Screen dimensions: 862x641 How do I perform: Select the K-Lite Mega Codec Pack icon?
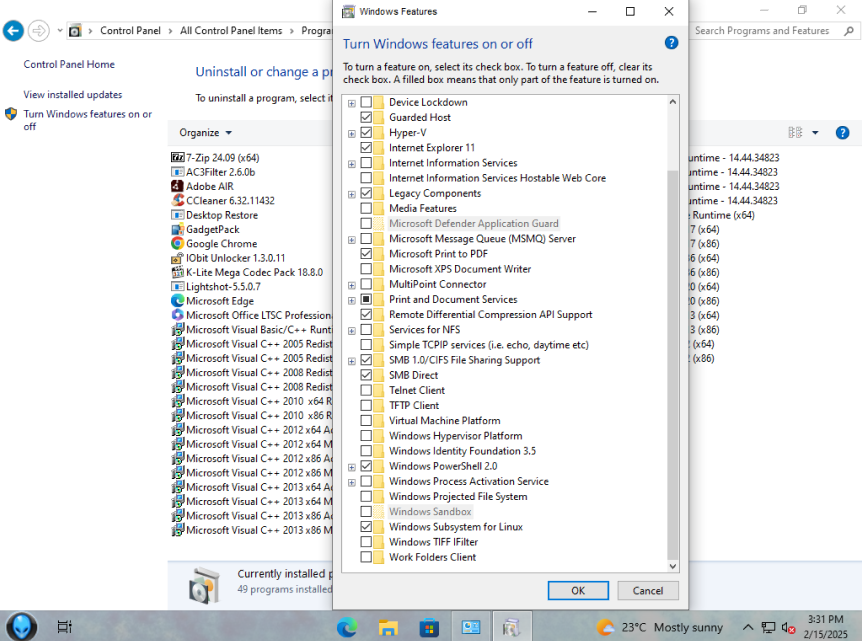[177, 272]
